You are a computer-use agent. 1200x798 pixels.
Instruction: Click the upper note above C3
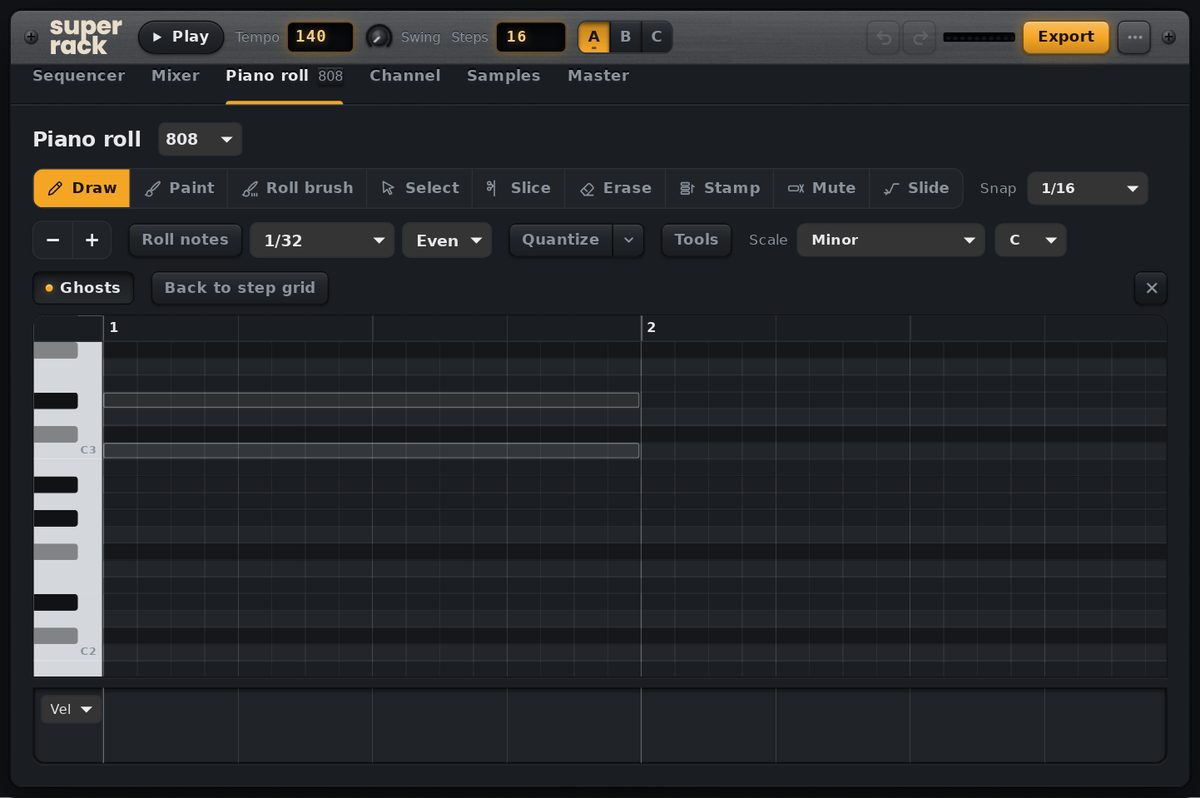coord(371,400)
